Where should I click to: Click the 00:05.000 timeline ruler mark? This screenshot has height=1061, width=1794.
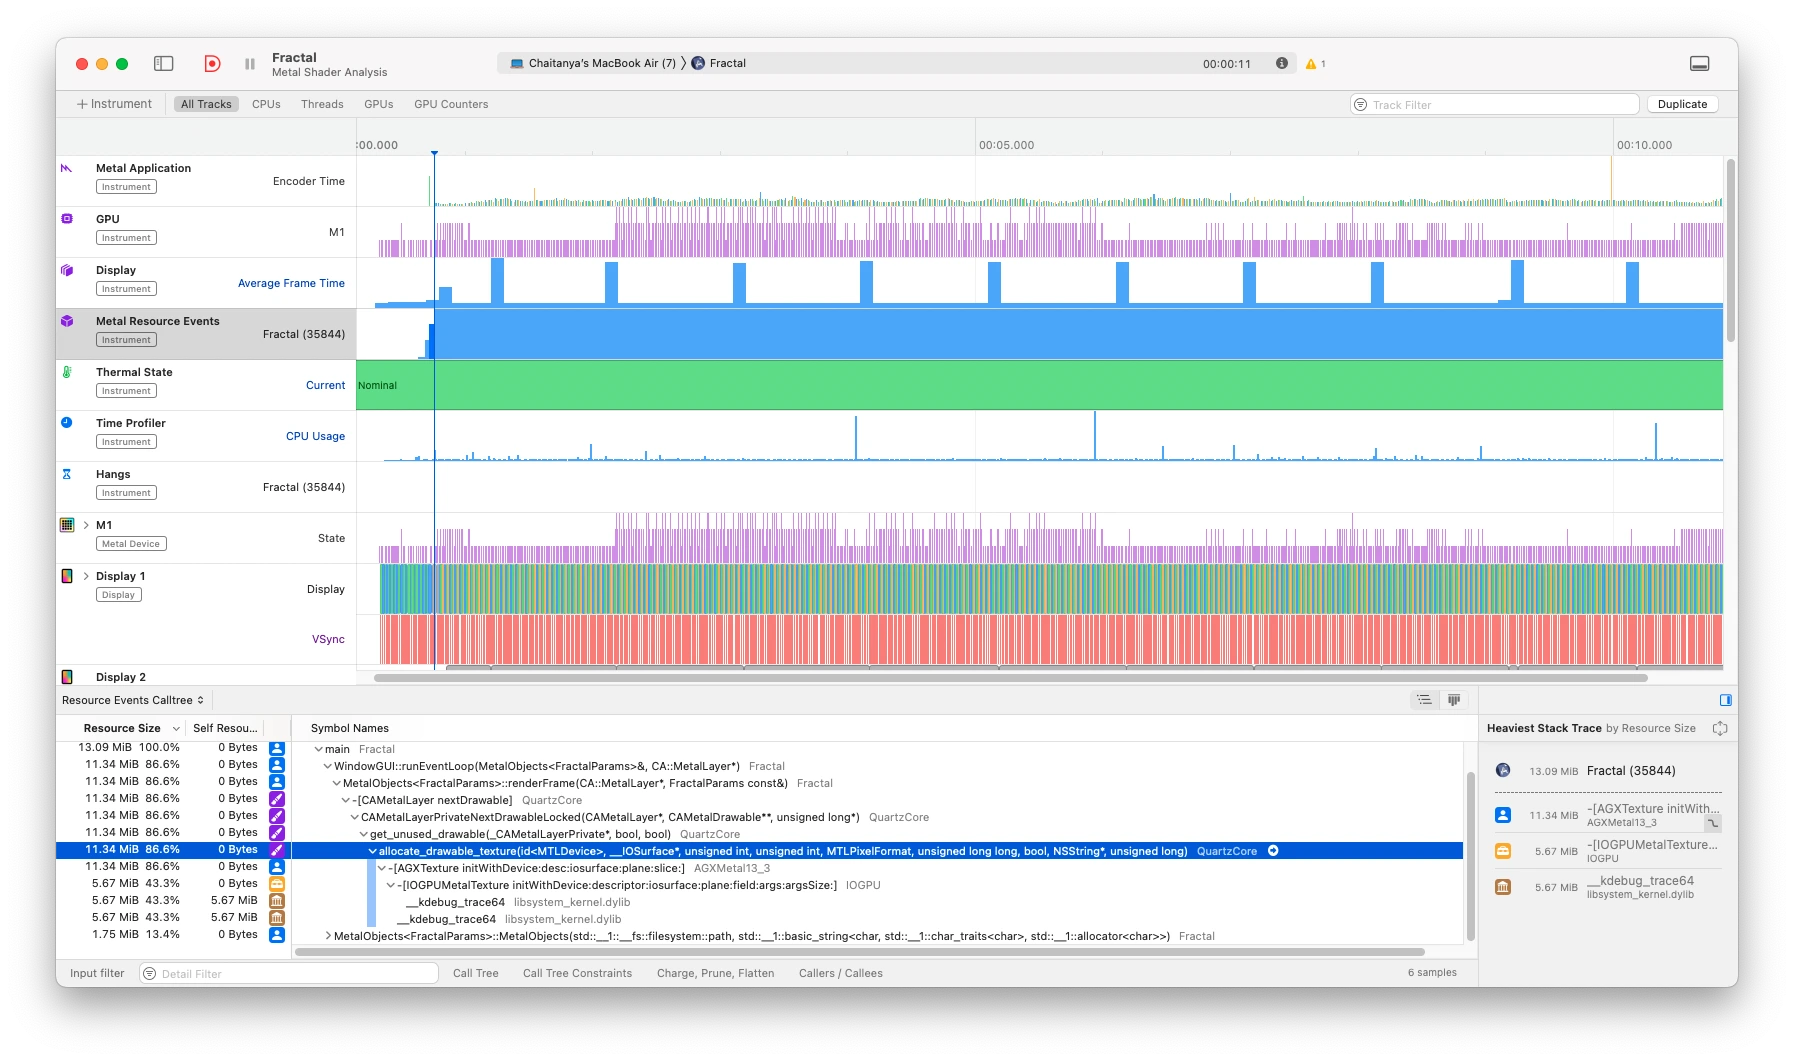pyautogui.click(x=1006, y=145)
